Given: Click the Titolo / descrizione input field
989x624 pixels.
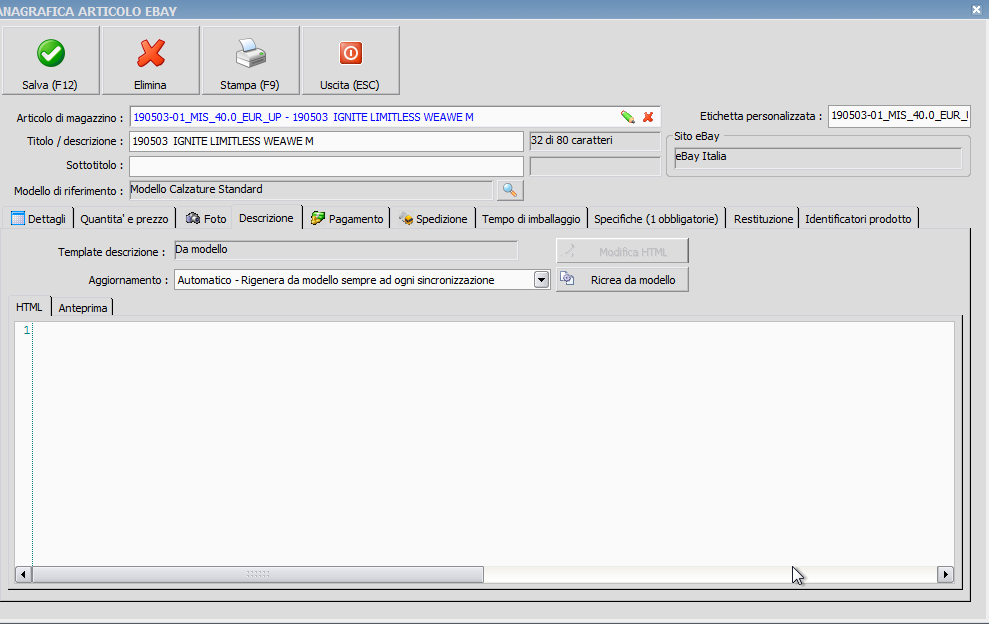Looking at the screenshot, I should click(x=326, y=141).
